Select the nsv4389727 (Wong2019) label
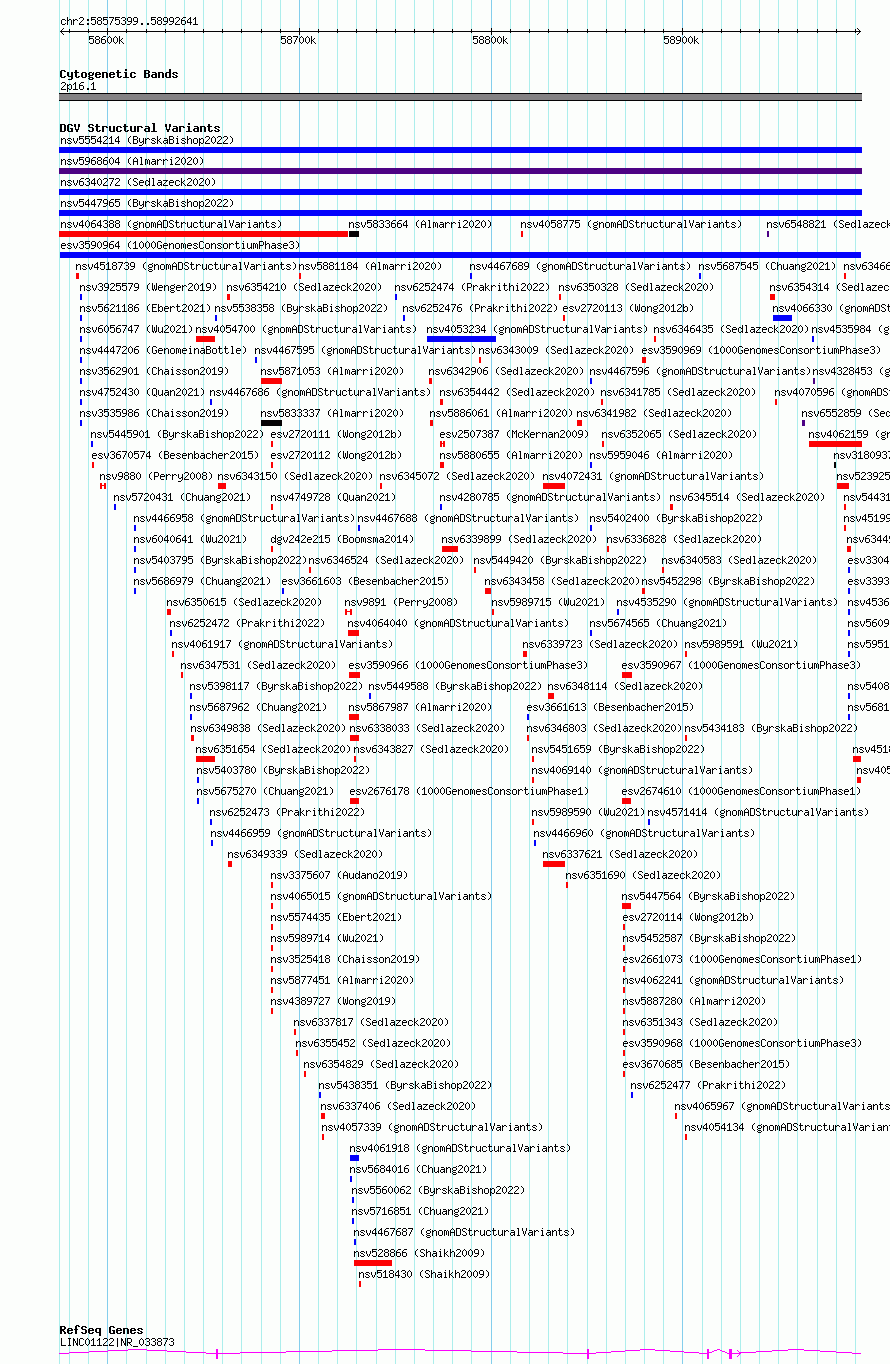 (333, 1001)
